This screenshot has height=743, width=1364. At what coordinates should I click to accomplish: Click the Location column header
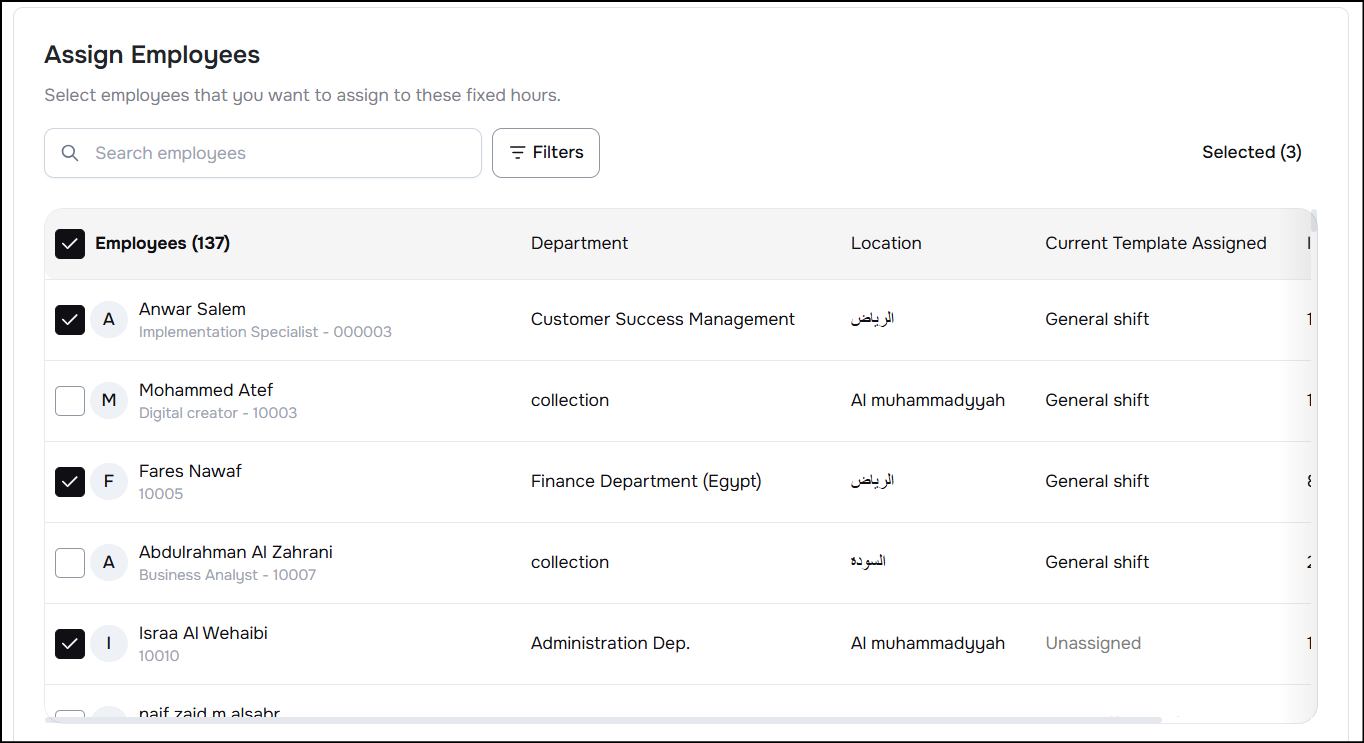pos(886,243)
